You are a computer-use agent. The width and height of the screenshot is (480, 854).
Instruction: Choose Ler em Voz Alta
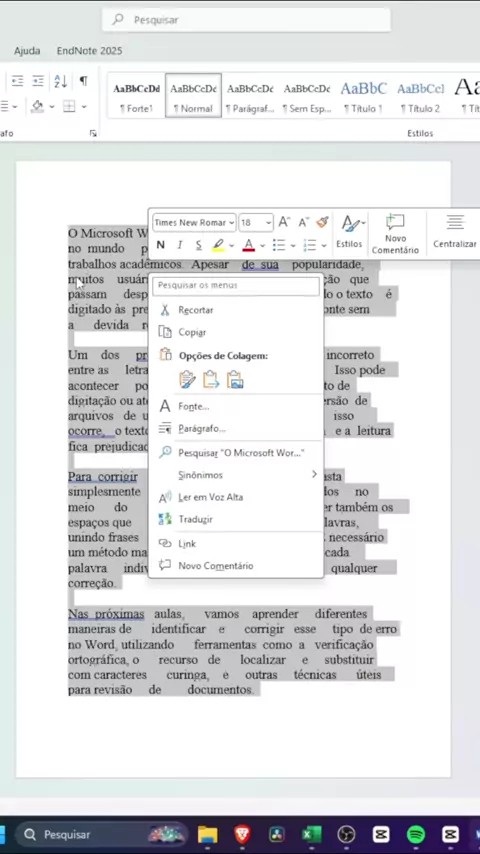pos(236,497)
